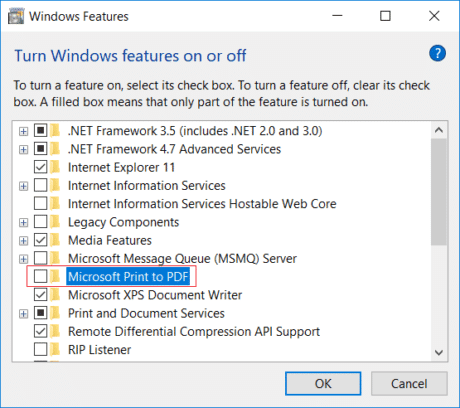The width and height of the screenshot is (460, 408).
Task: Select the Legacy Components row text
Action: [x=123, y=222]
